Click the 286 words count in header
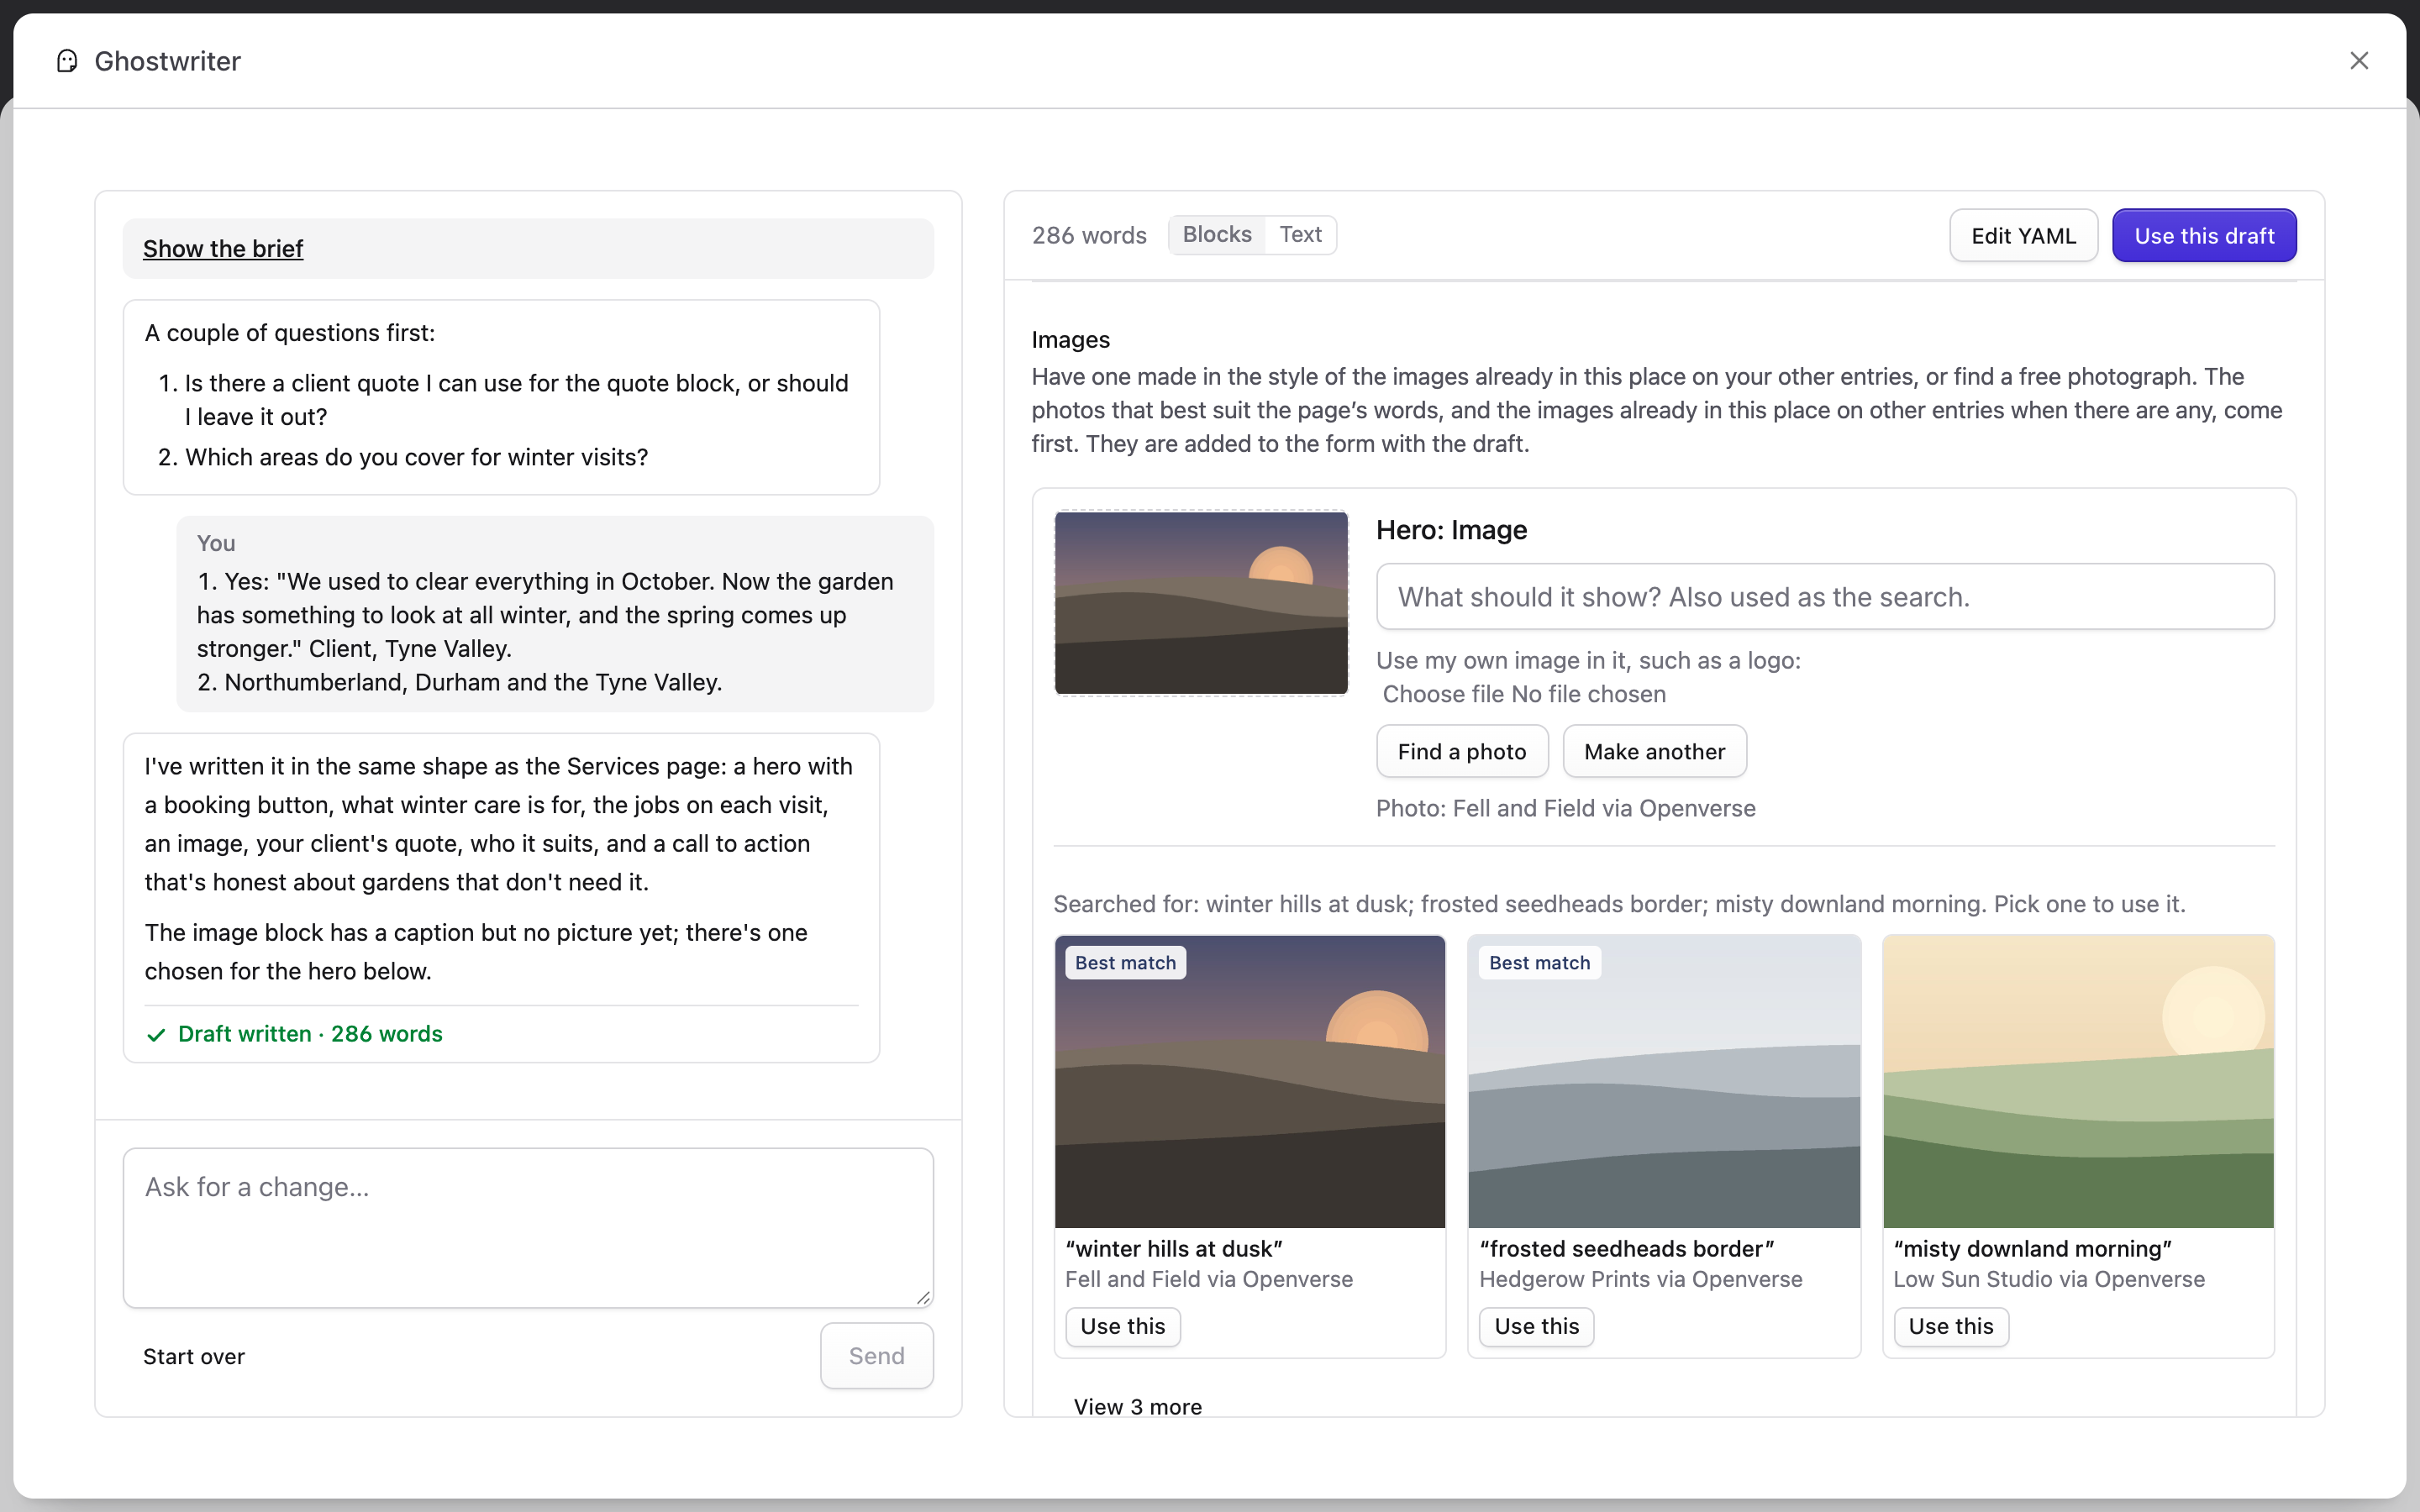This screenshot has width=2420, height=1512. (x=1089, y=235)
